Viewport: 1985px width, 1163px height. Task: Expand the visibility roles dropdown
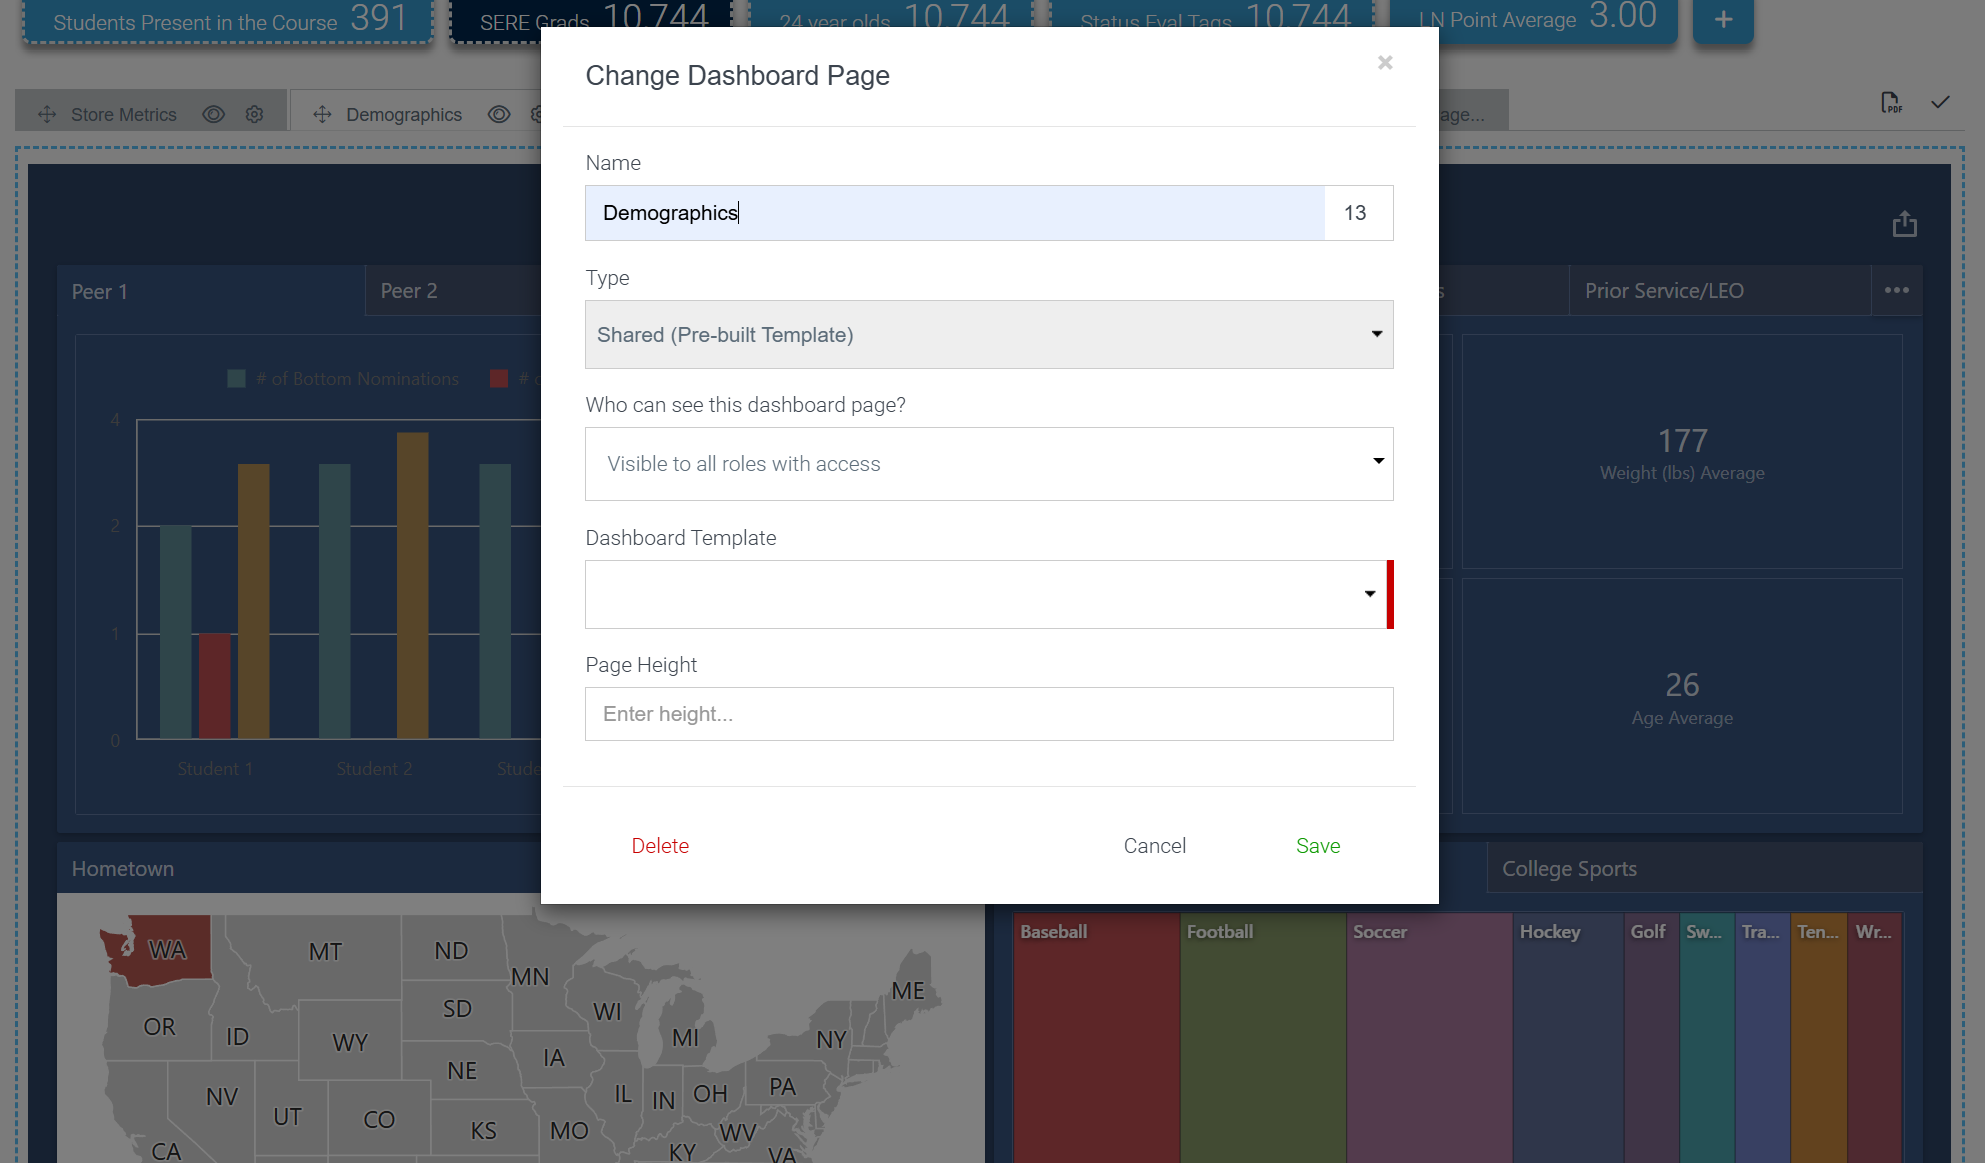(988, 464)
